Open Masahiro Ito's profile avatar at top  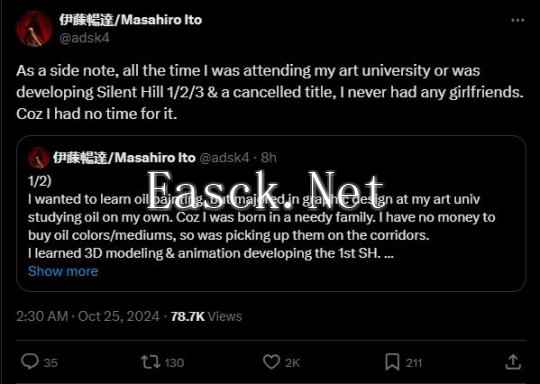34,29
